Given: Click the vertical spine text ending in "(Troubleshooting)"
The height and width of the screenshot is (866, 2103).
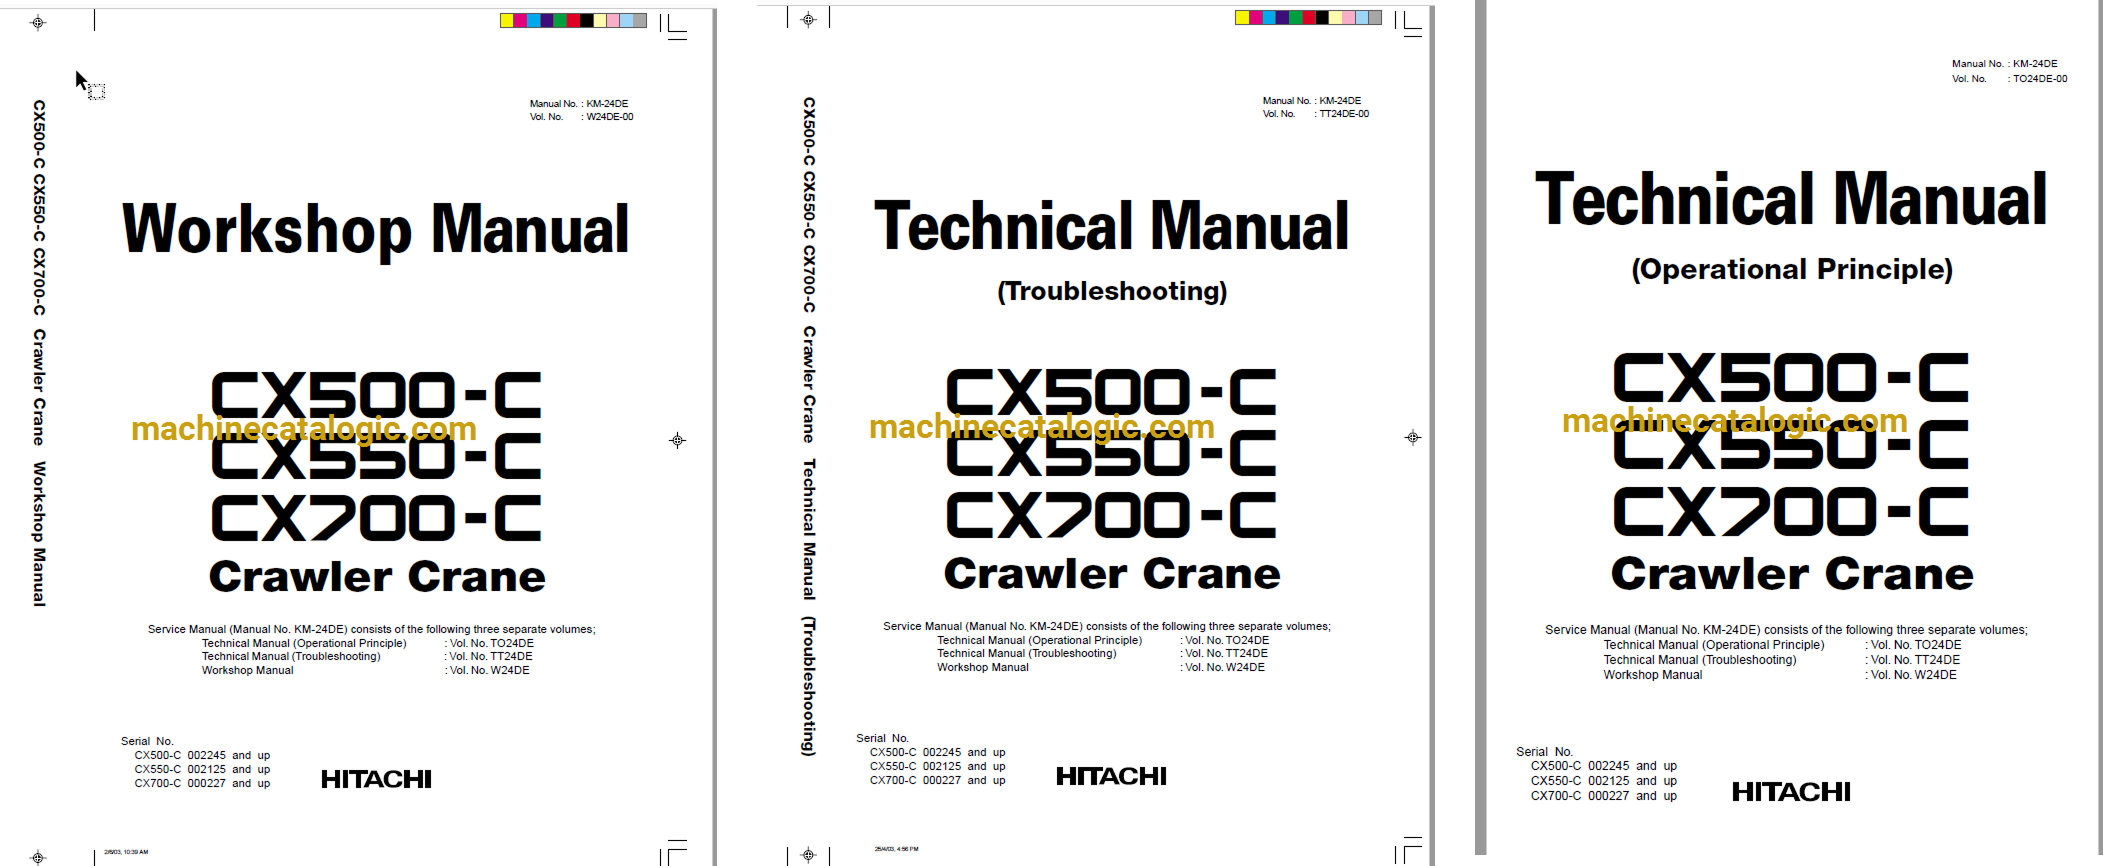Looking at the screenshot, I should click(x=809, y=426).
